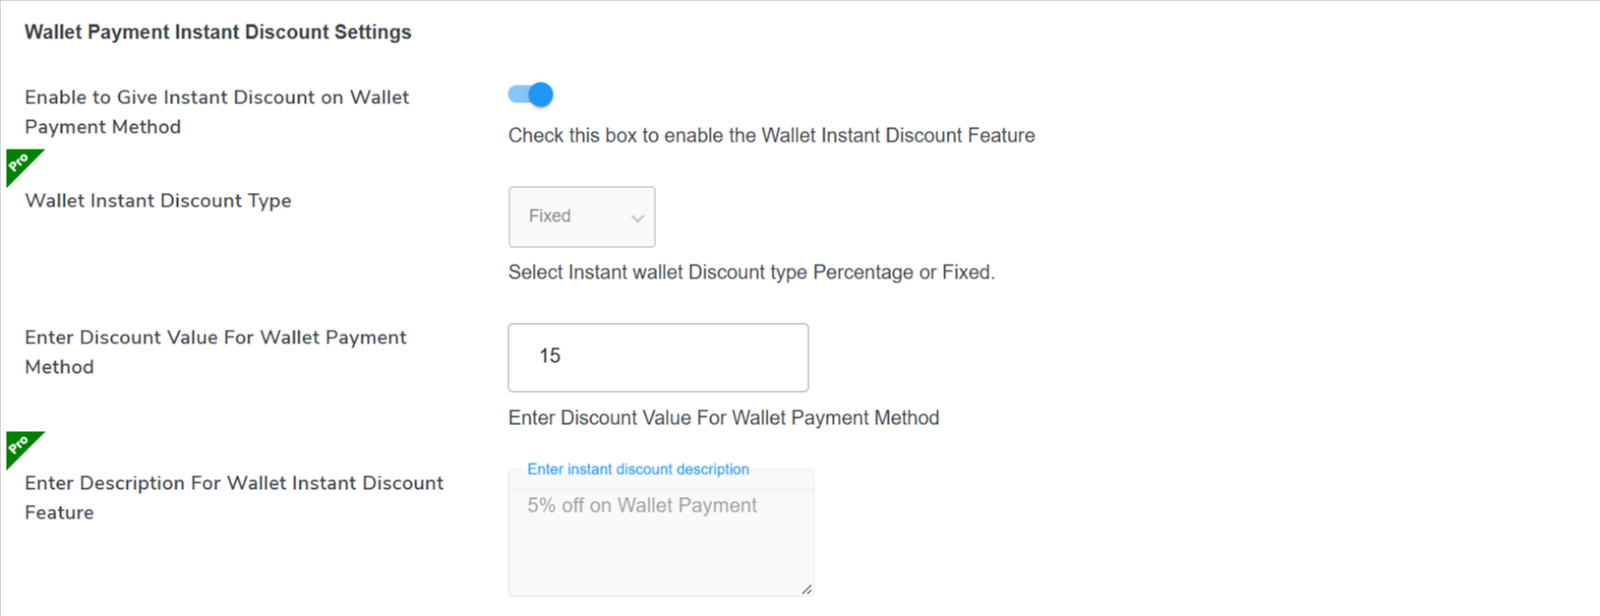The width and height of the screenshot is (1600, 616).
Task: Click the Wallet Payment Instant Discount Settings heading
Action: [x=218, y=31]
